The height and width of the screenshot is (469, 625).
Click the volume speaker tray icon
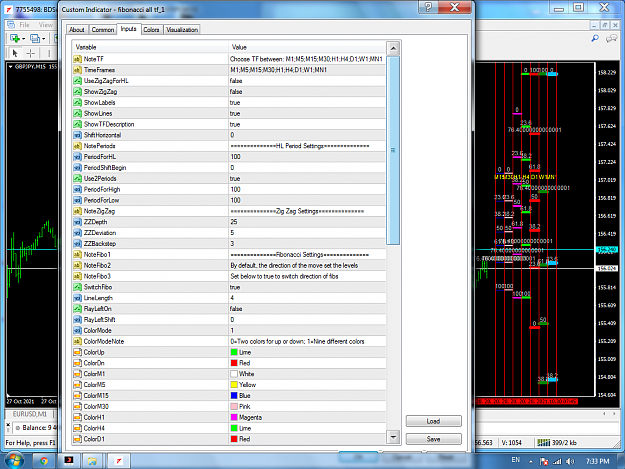tap(570, 461)
